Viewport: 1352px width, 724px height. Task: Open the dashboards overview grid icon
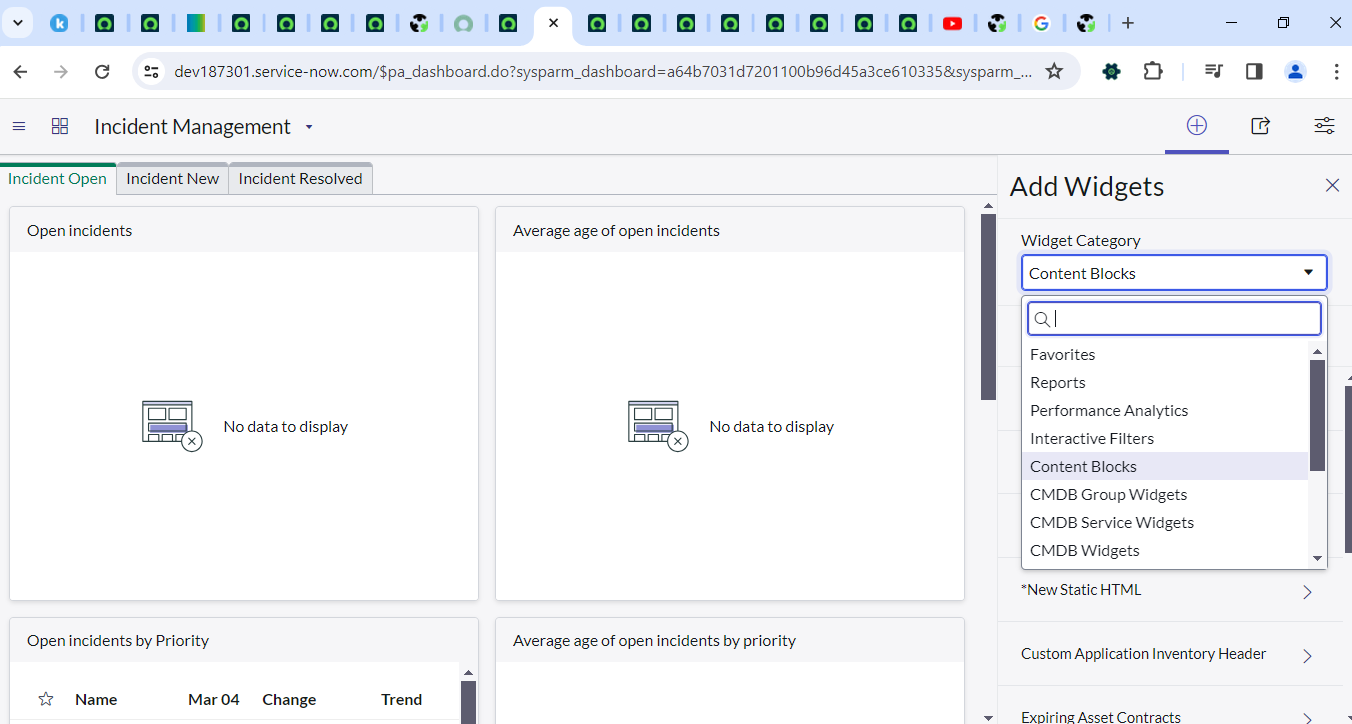pyautogui.click(x=60, y=126)
